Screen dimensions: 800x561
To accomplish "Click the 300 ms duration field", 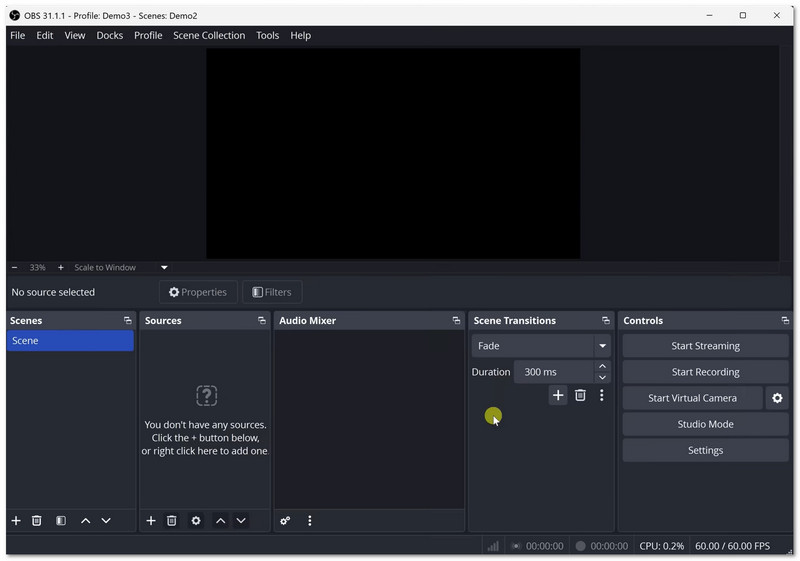I will [x=554, y=372].
